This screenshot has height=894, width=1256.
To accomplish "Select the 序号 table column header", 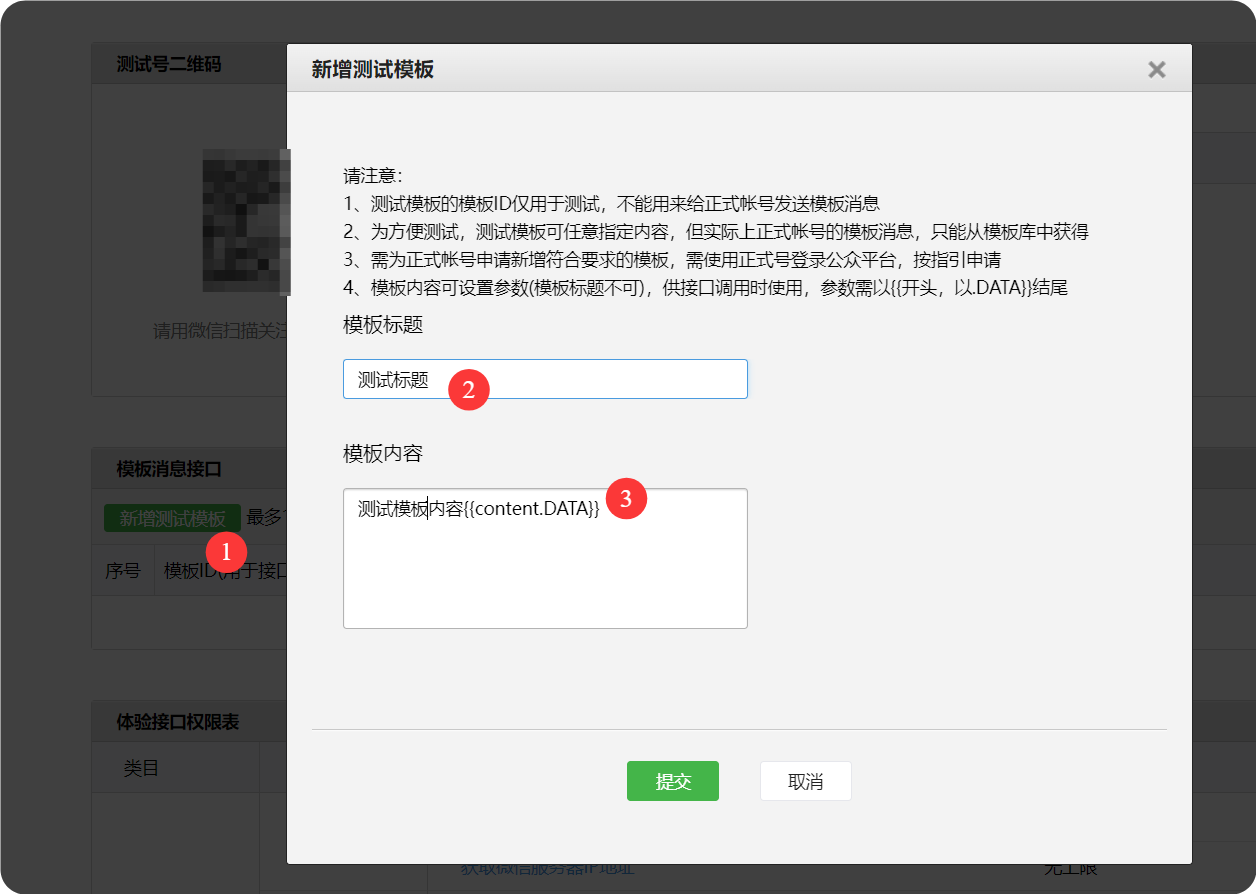I will coord(123,568).
